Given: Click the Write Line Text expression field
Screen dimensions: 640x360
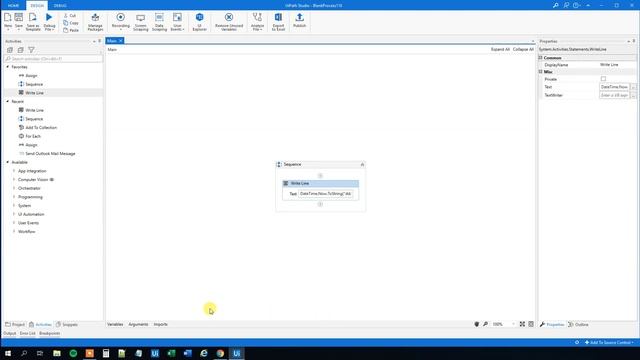Looking at the screenshot, I should 325,193.
